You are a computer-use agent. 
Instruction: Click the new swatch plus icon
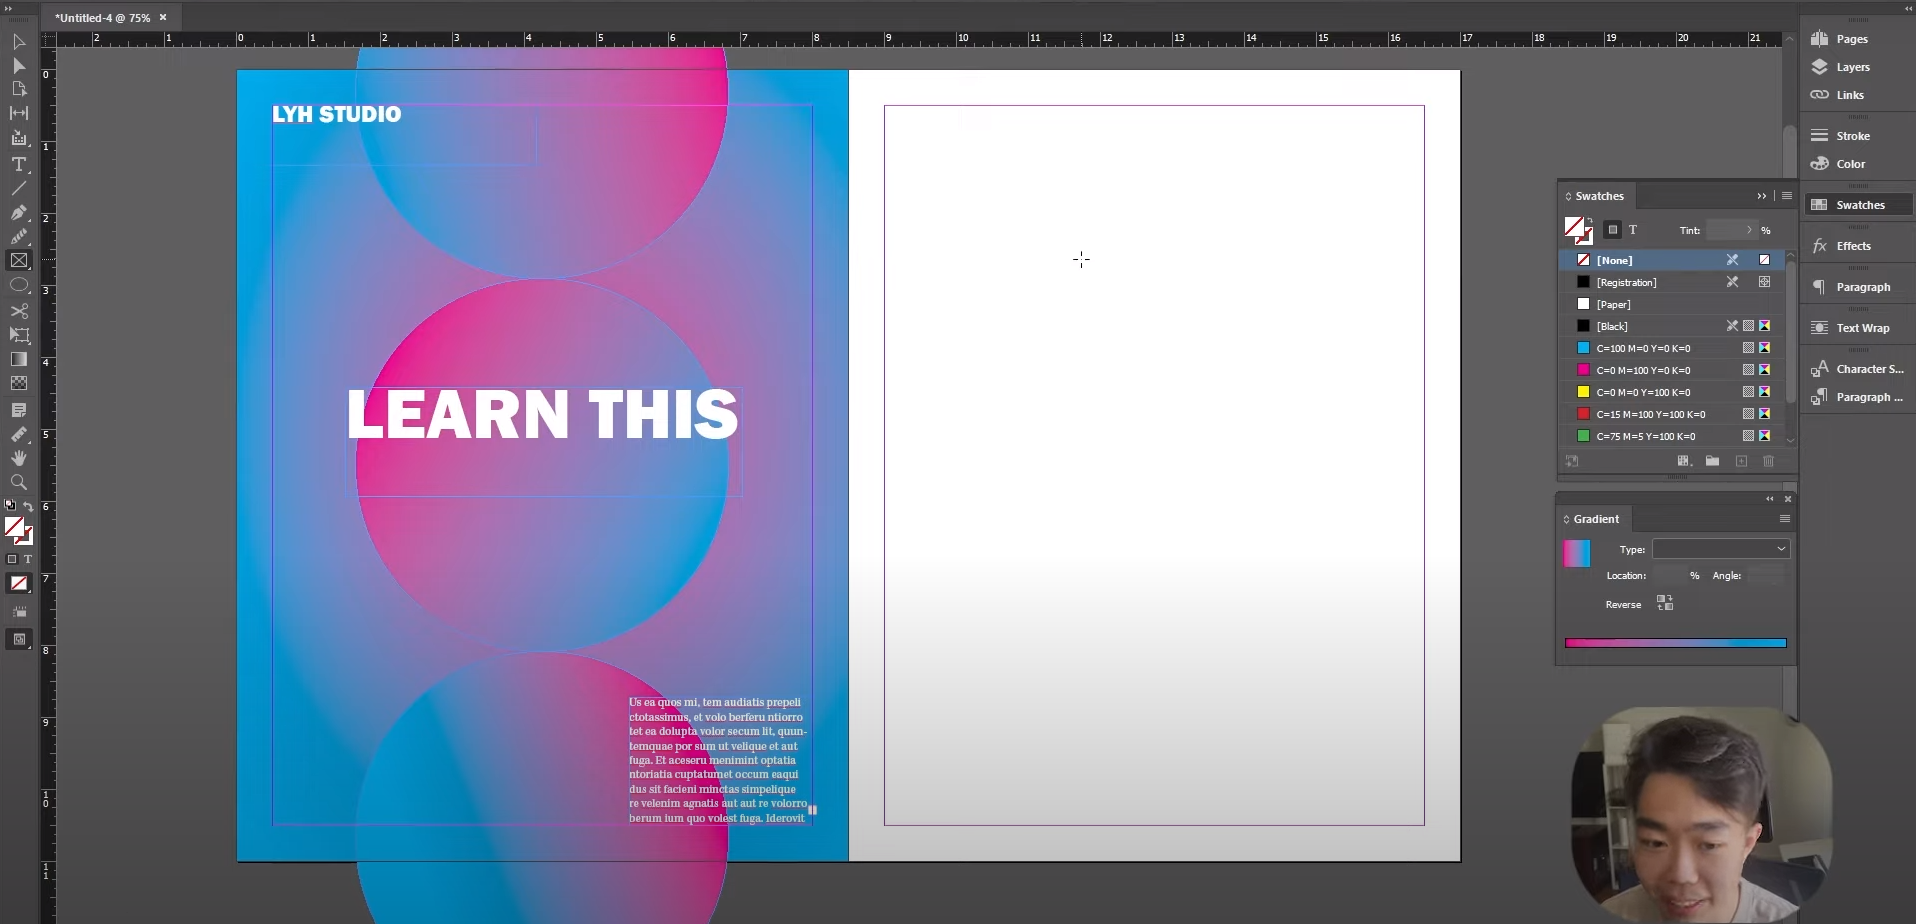pyautogui.click(x=1741, y=461)
